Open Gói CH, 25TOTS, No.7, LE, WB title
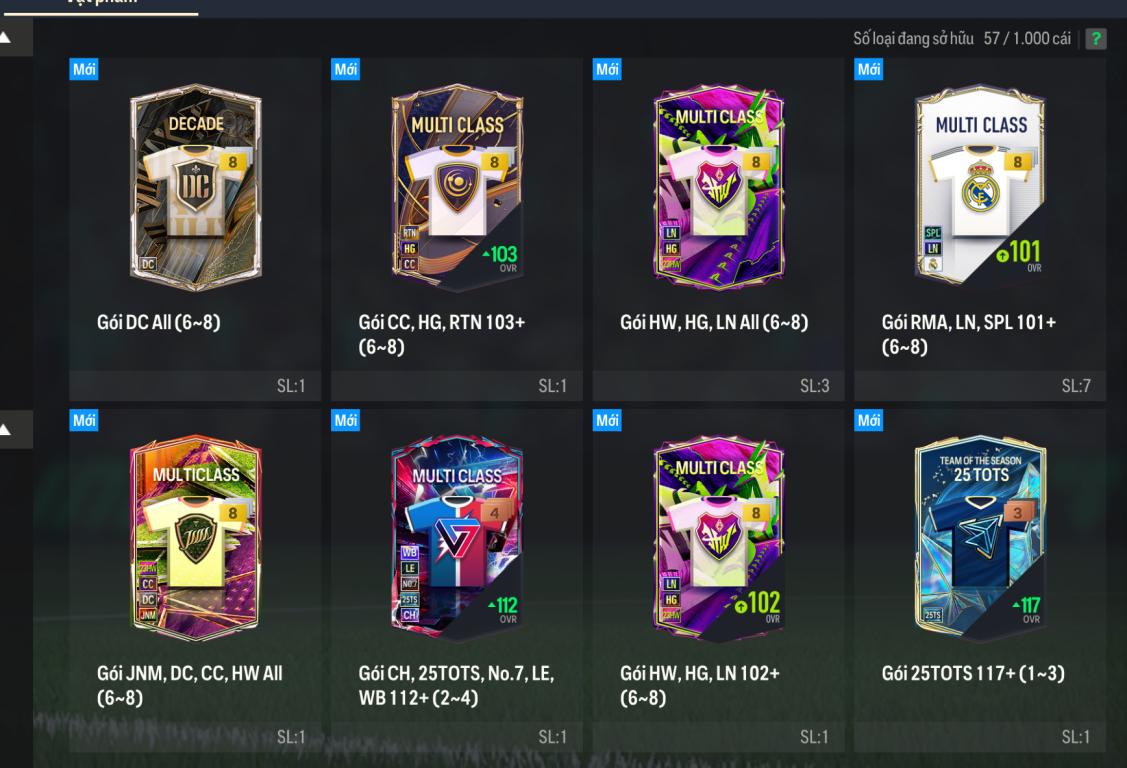This screenshot has height=768, width=1127. [x=456, y=685]
